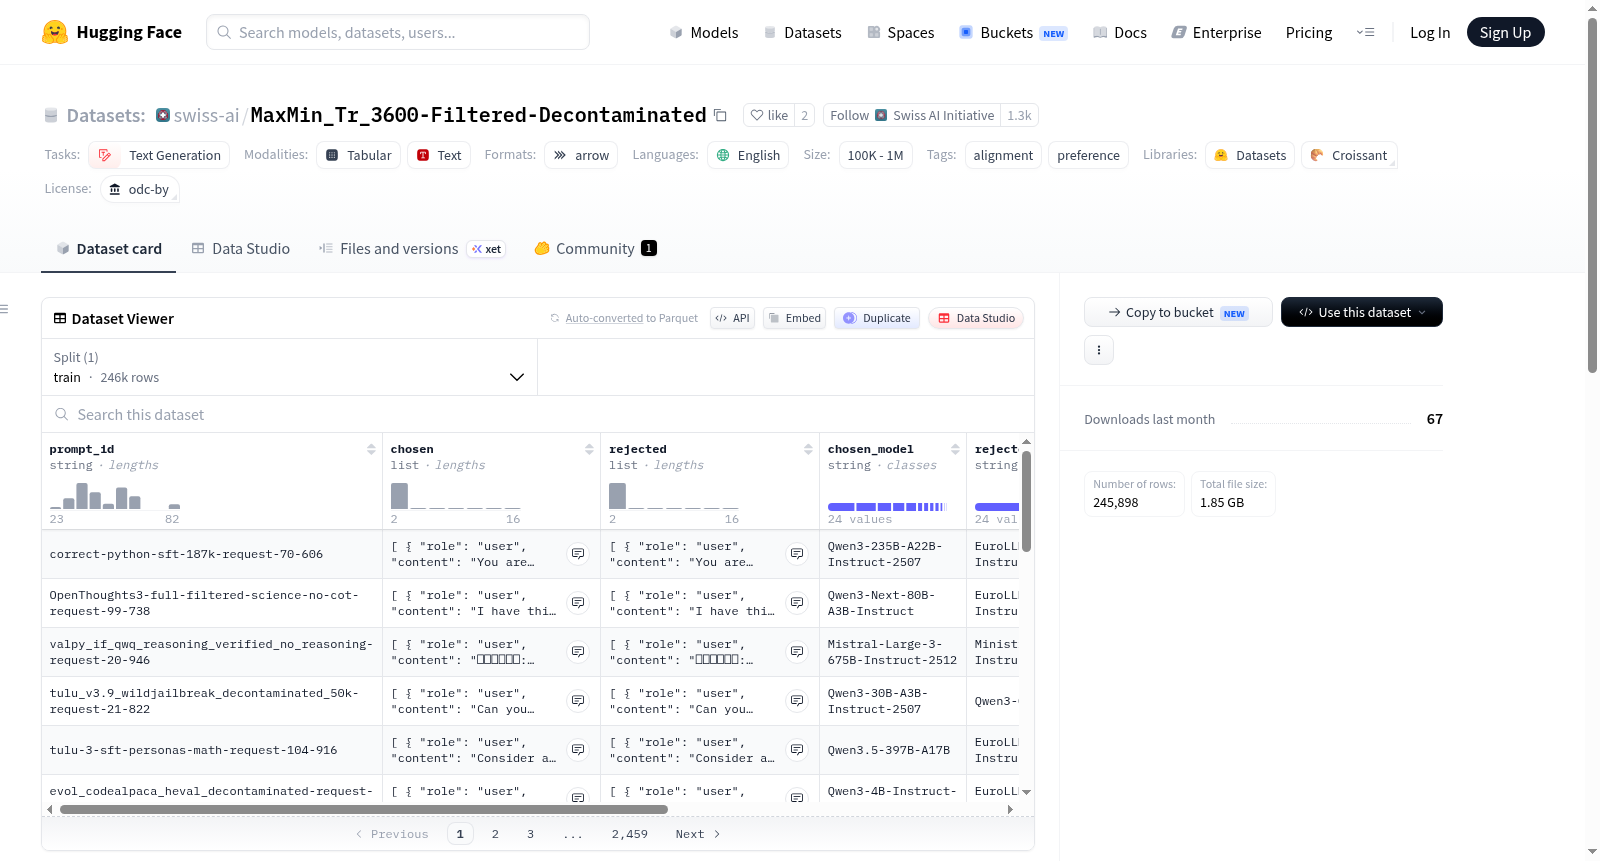Open Spaces in top navigation
1600x861 pixels.
click(x=900, y=33)
